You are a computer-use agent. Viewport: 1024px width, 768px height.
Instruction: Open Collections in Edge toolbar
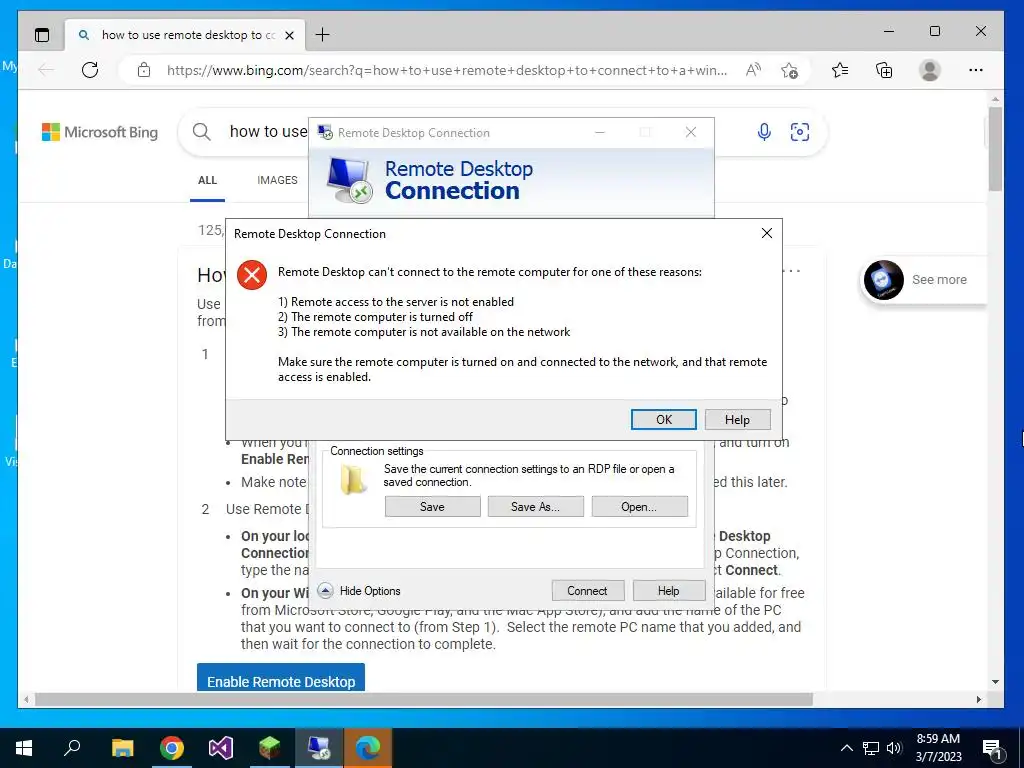pyautogui.click(x=884, y=70)
